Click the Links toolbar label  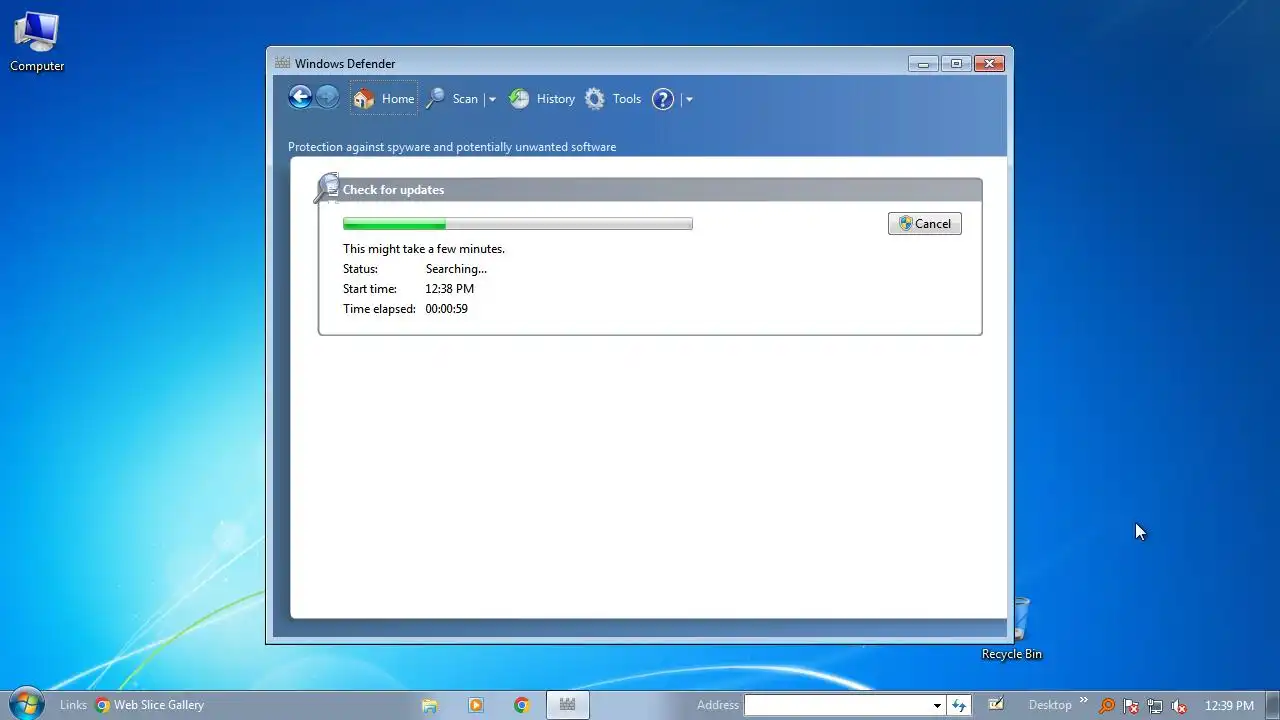point(73,705)
